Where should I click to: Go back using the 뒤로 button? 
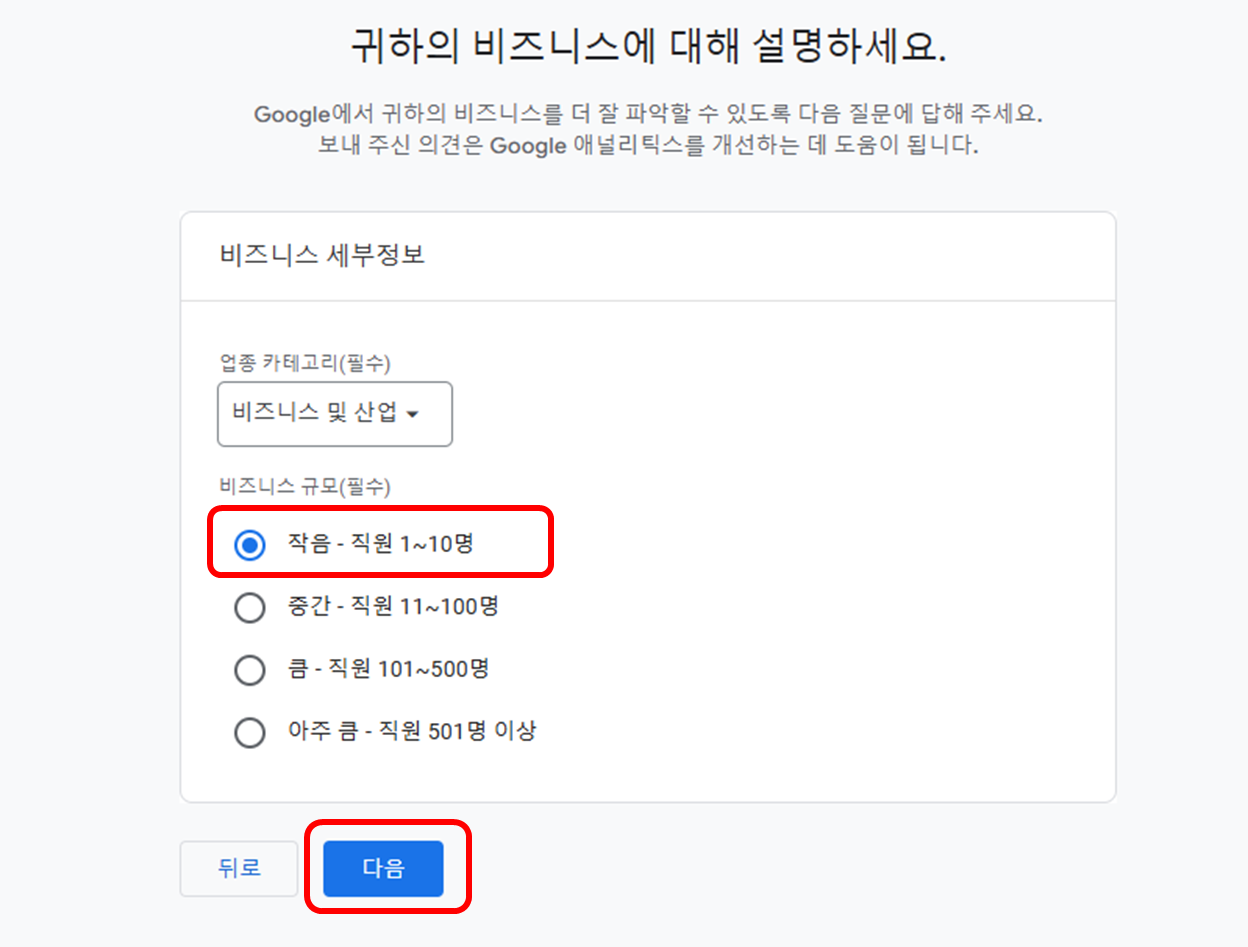(238, 868)
